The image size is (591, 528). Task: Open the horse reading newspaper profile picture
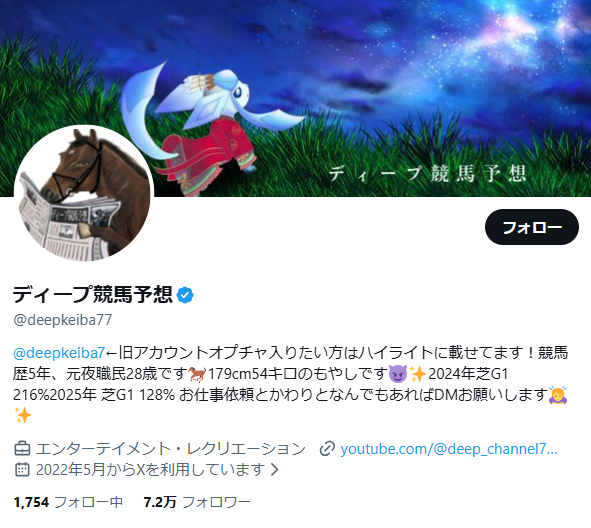84,194
